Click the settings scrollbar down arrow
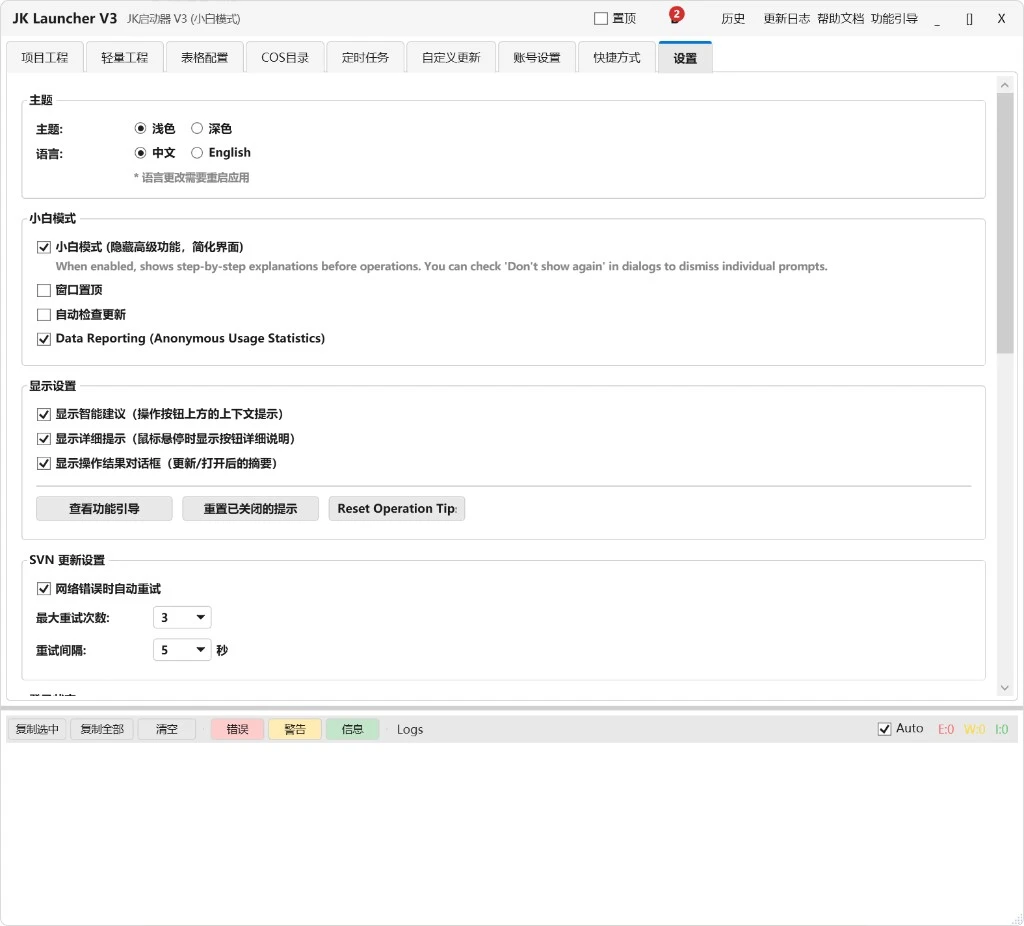The height and width of the screenshot is (926, 1024). point(1004,687)
